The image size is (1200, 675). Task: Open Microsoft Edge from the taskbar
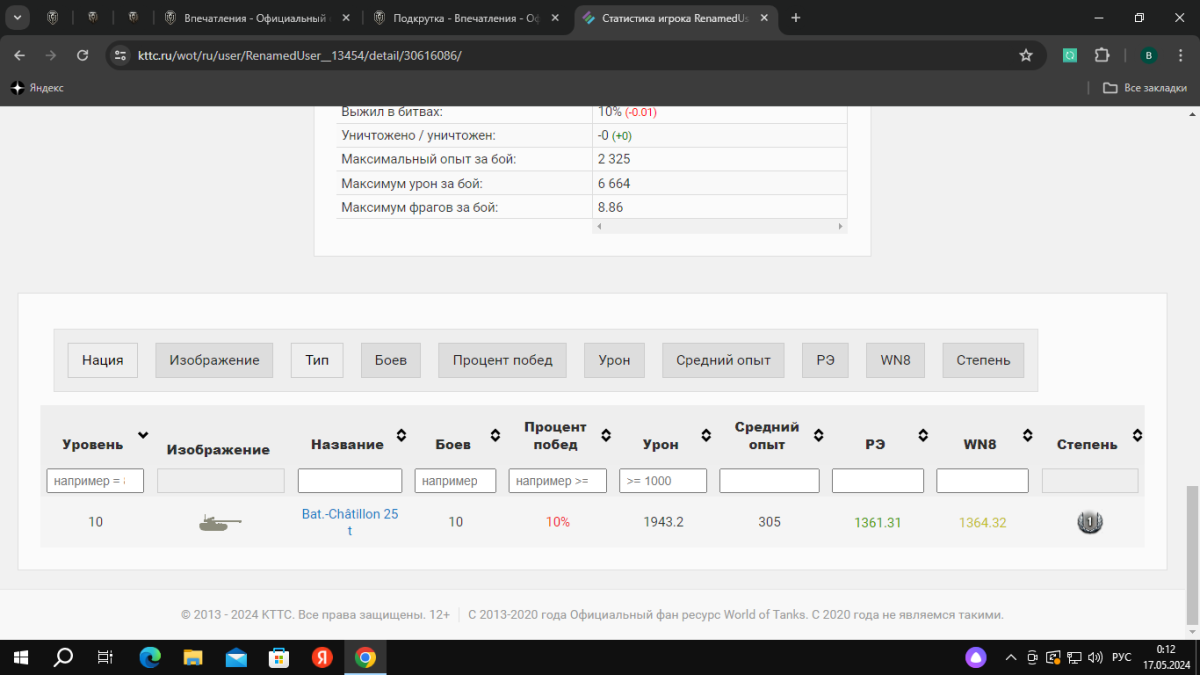coord(150,657)
